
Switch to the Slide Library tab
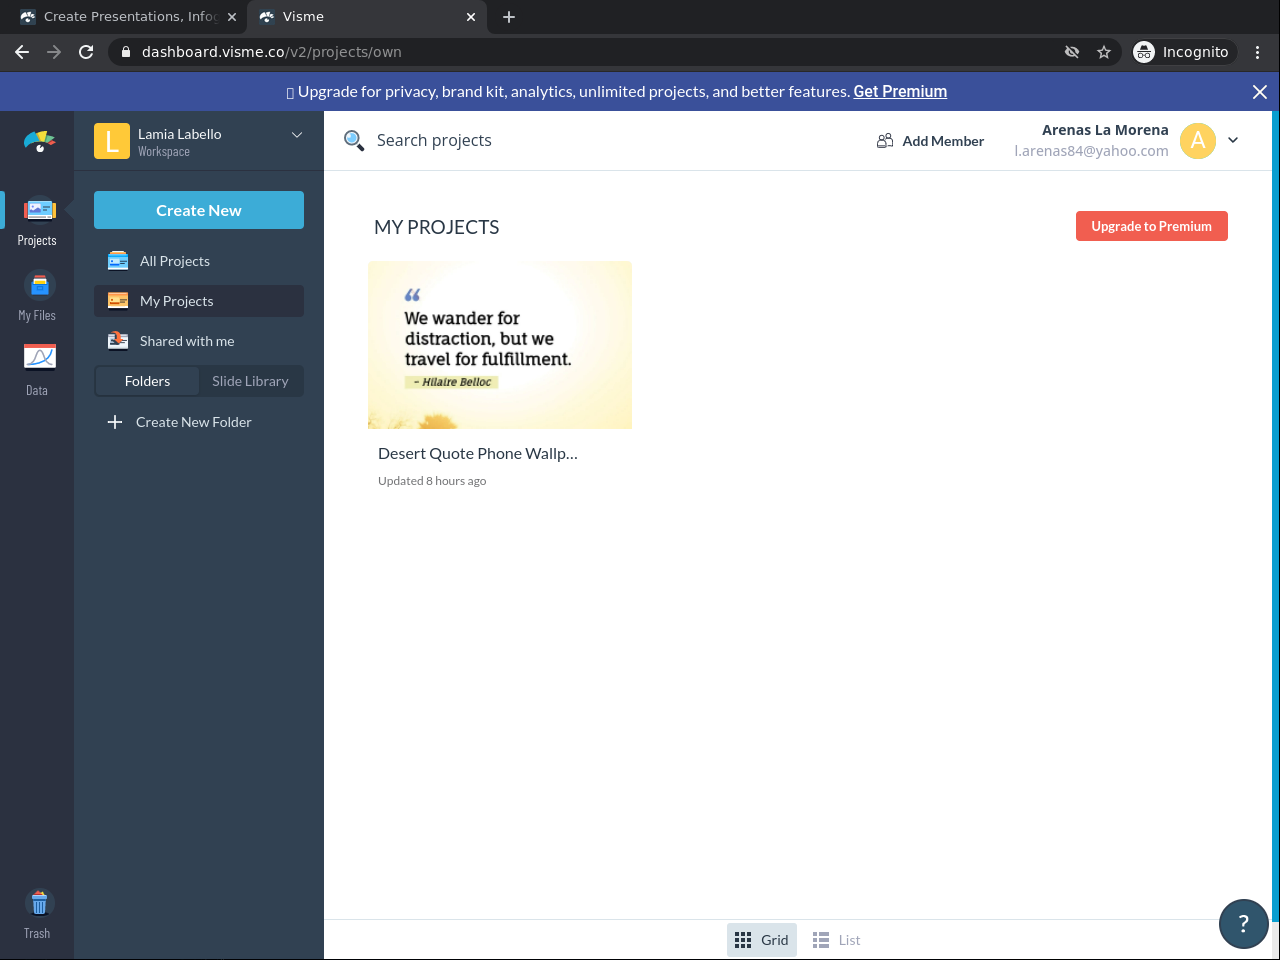coord(250,381)
